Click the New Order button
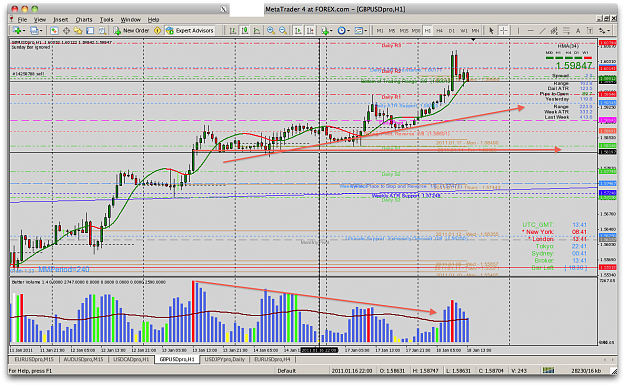 coord(132,30)
